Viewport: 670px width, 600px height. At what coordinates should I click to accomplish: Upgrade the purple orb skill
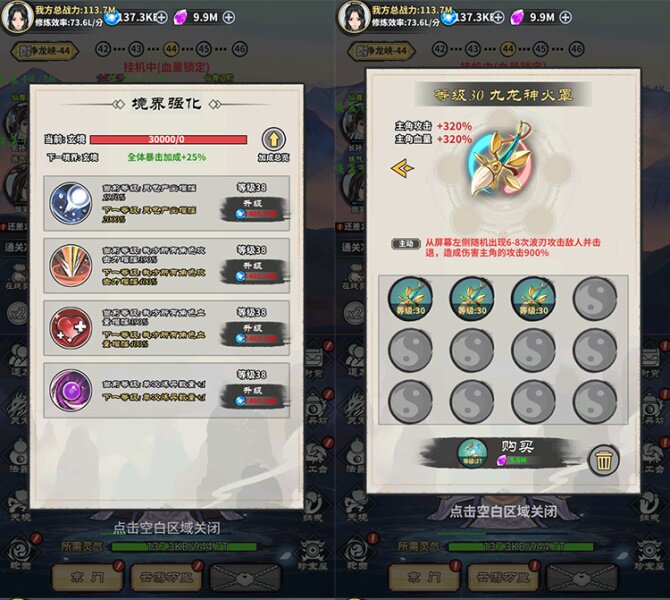coord(255,396)
